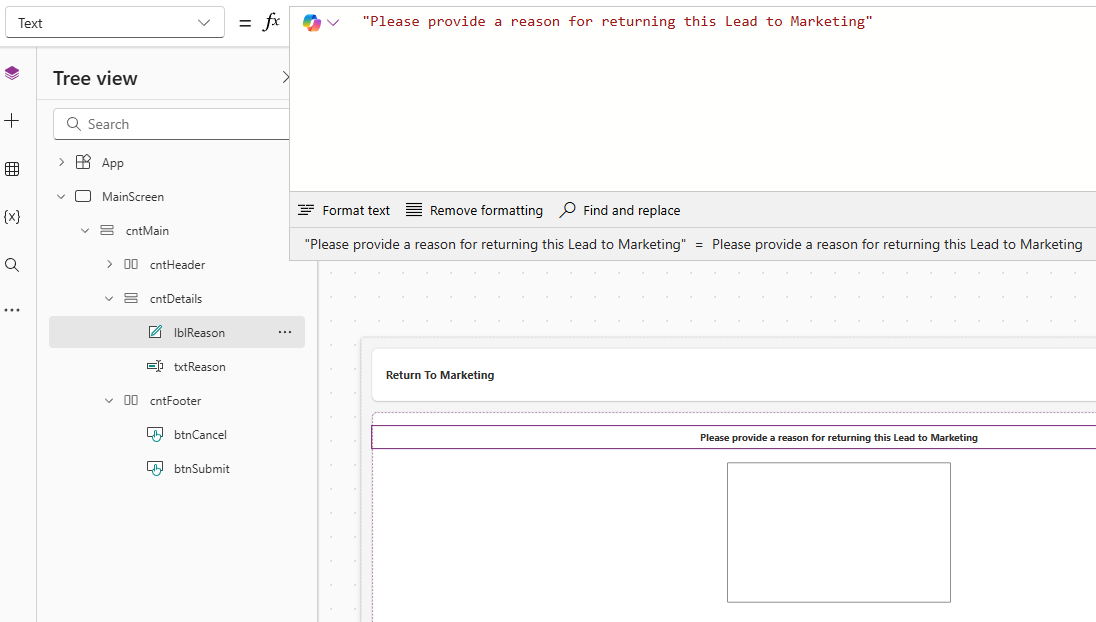Open Find and replace
This screenshot has height=622, width=1096.
pos(619,210)
